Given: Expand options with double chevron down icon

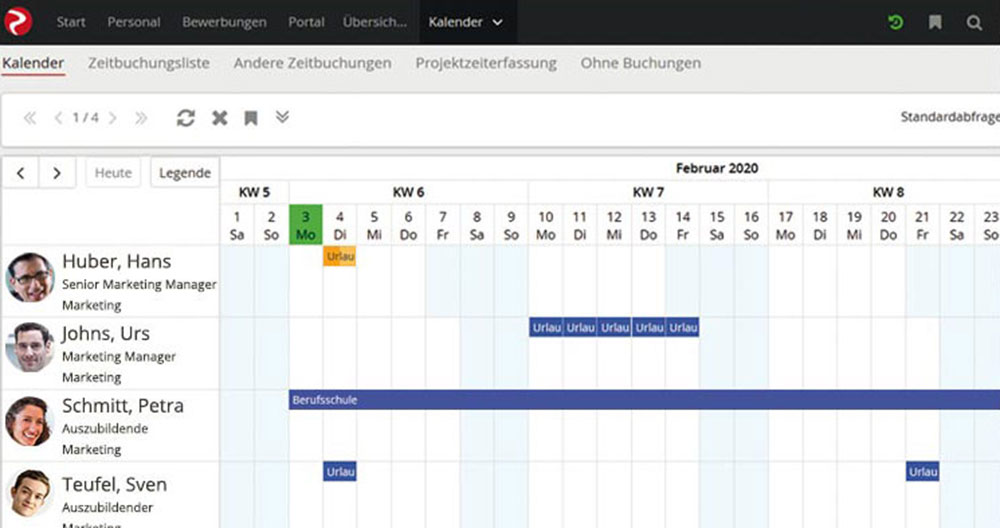Looking at the screenshot, I should click(282, 117).
